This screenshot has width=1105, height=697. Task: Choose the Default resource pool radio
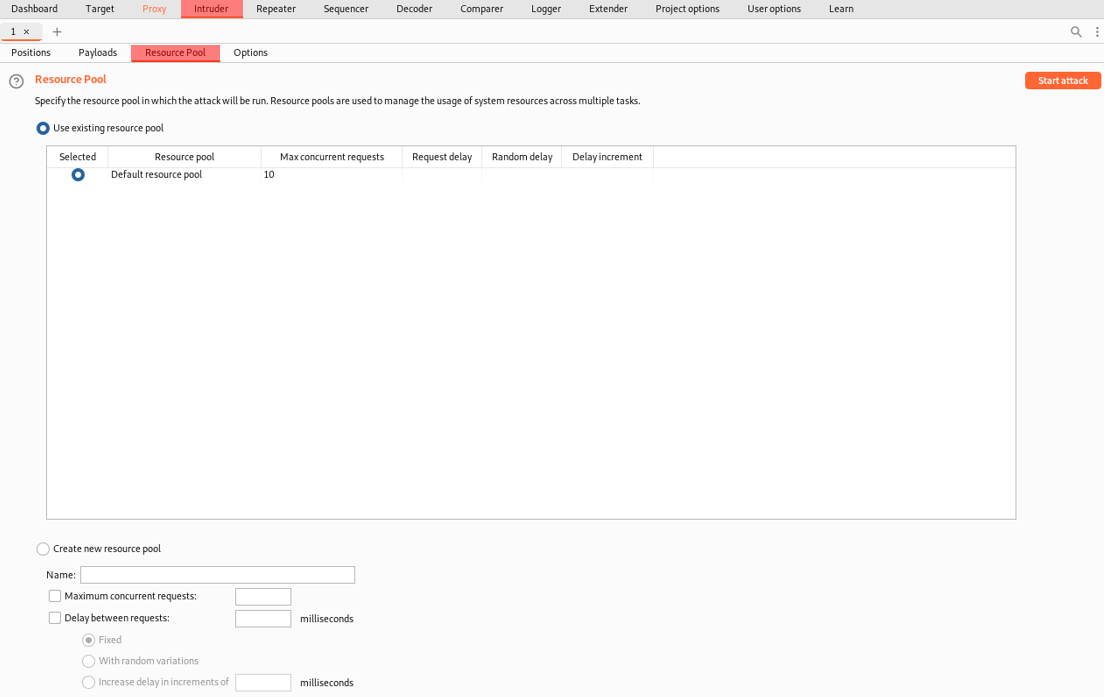[x=78, y=175]
